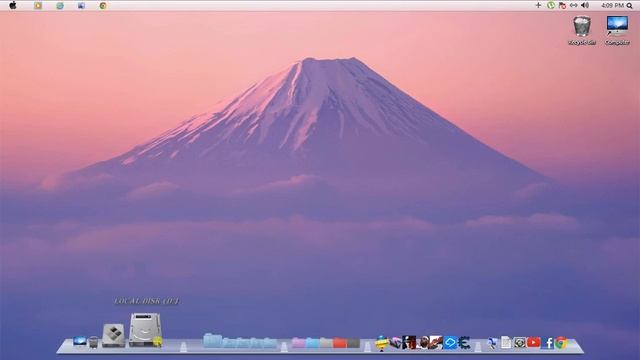Click the teal globe icon in the top bar
Viewport: 640px width, 360px height.
click(60, 6)
